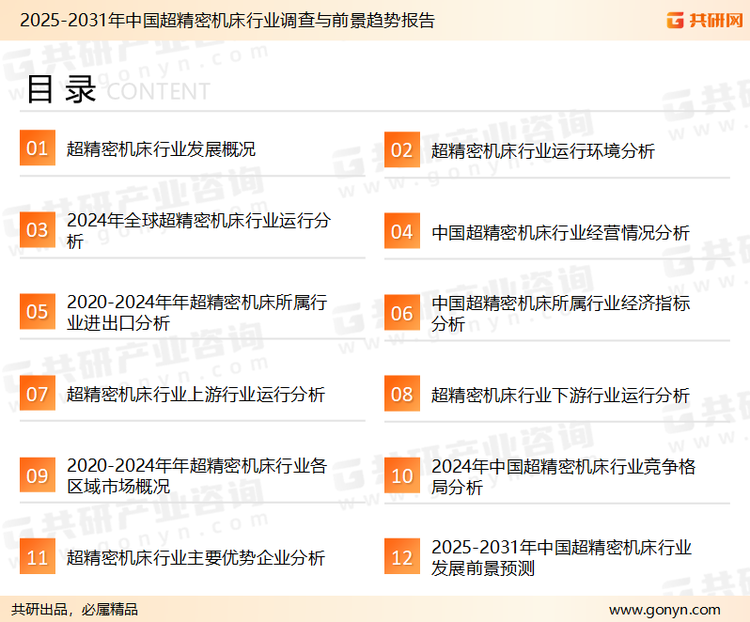Select chapter 超精密机床行业下游行业运行分析

560,395
